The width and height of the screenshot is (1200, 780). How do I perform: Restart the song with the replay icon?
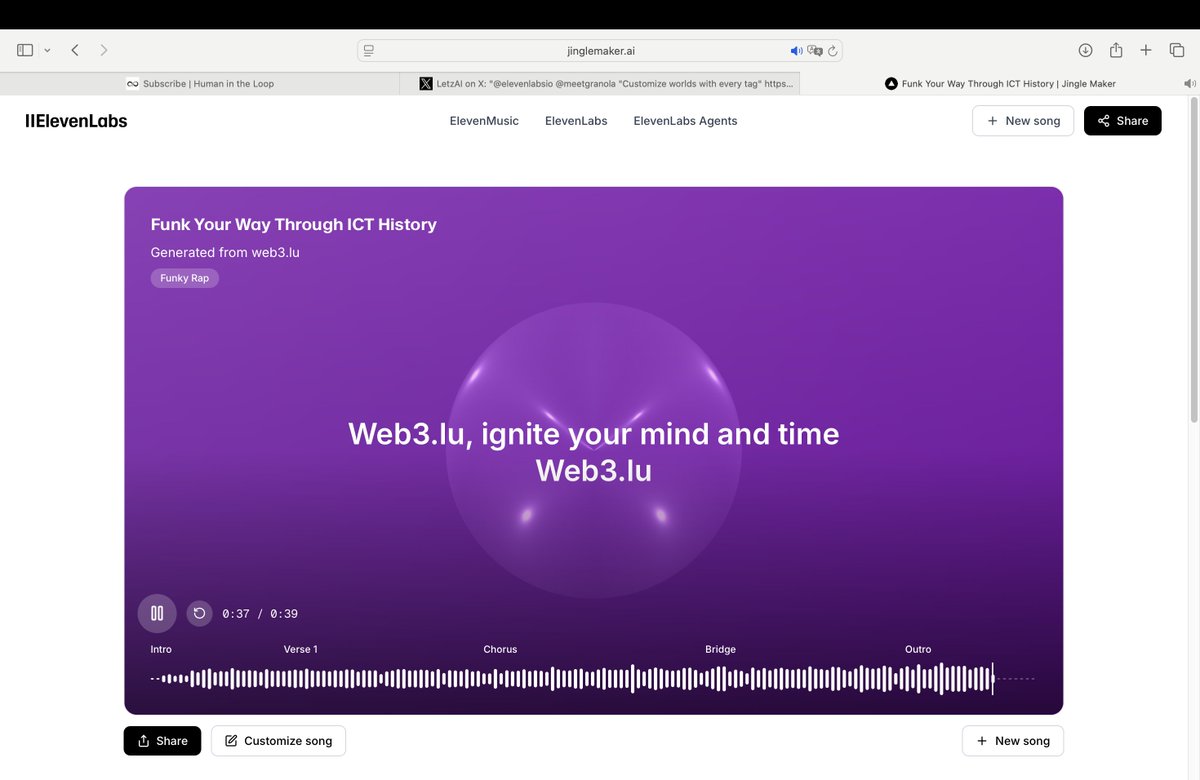click(199, 614)
